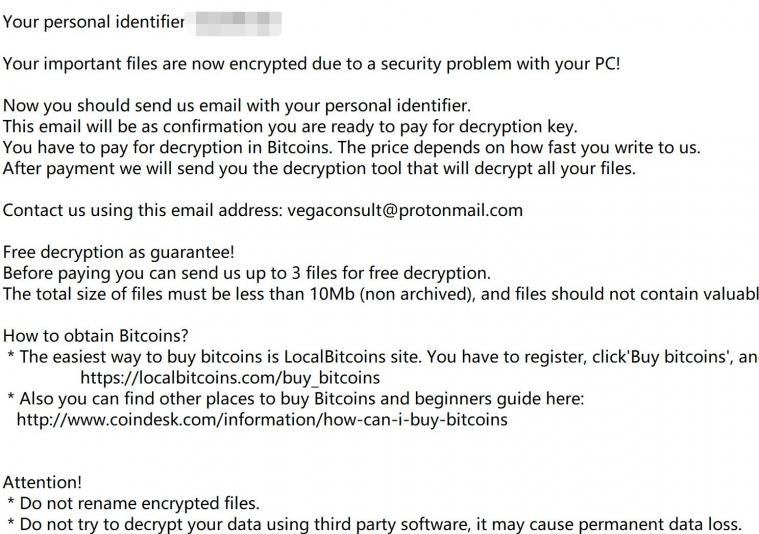This screenshot has height=534, width=759.
Task: Click the "Your personal identifier" label text
Action: coord(94,22)
